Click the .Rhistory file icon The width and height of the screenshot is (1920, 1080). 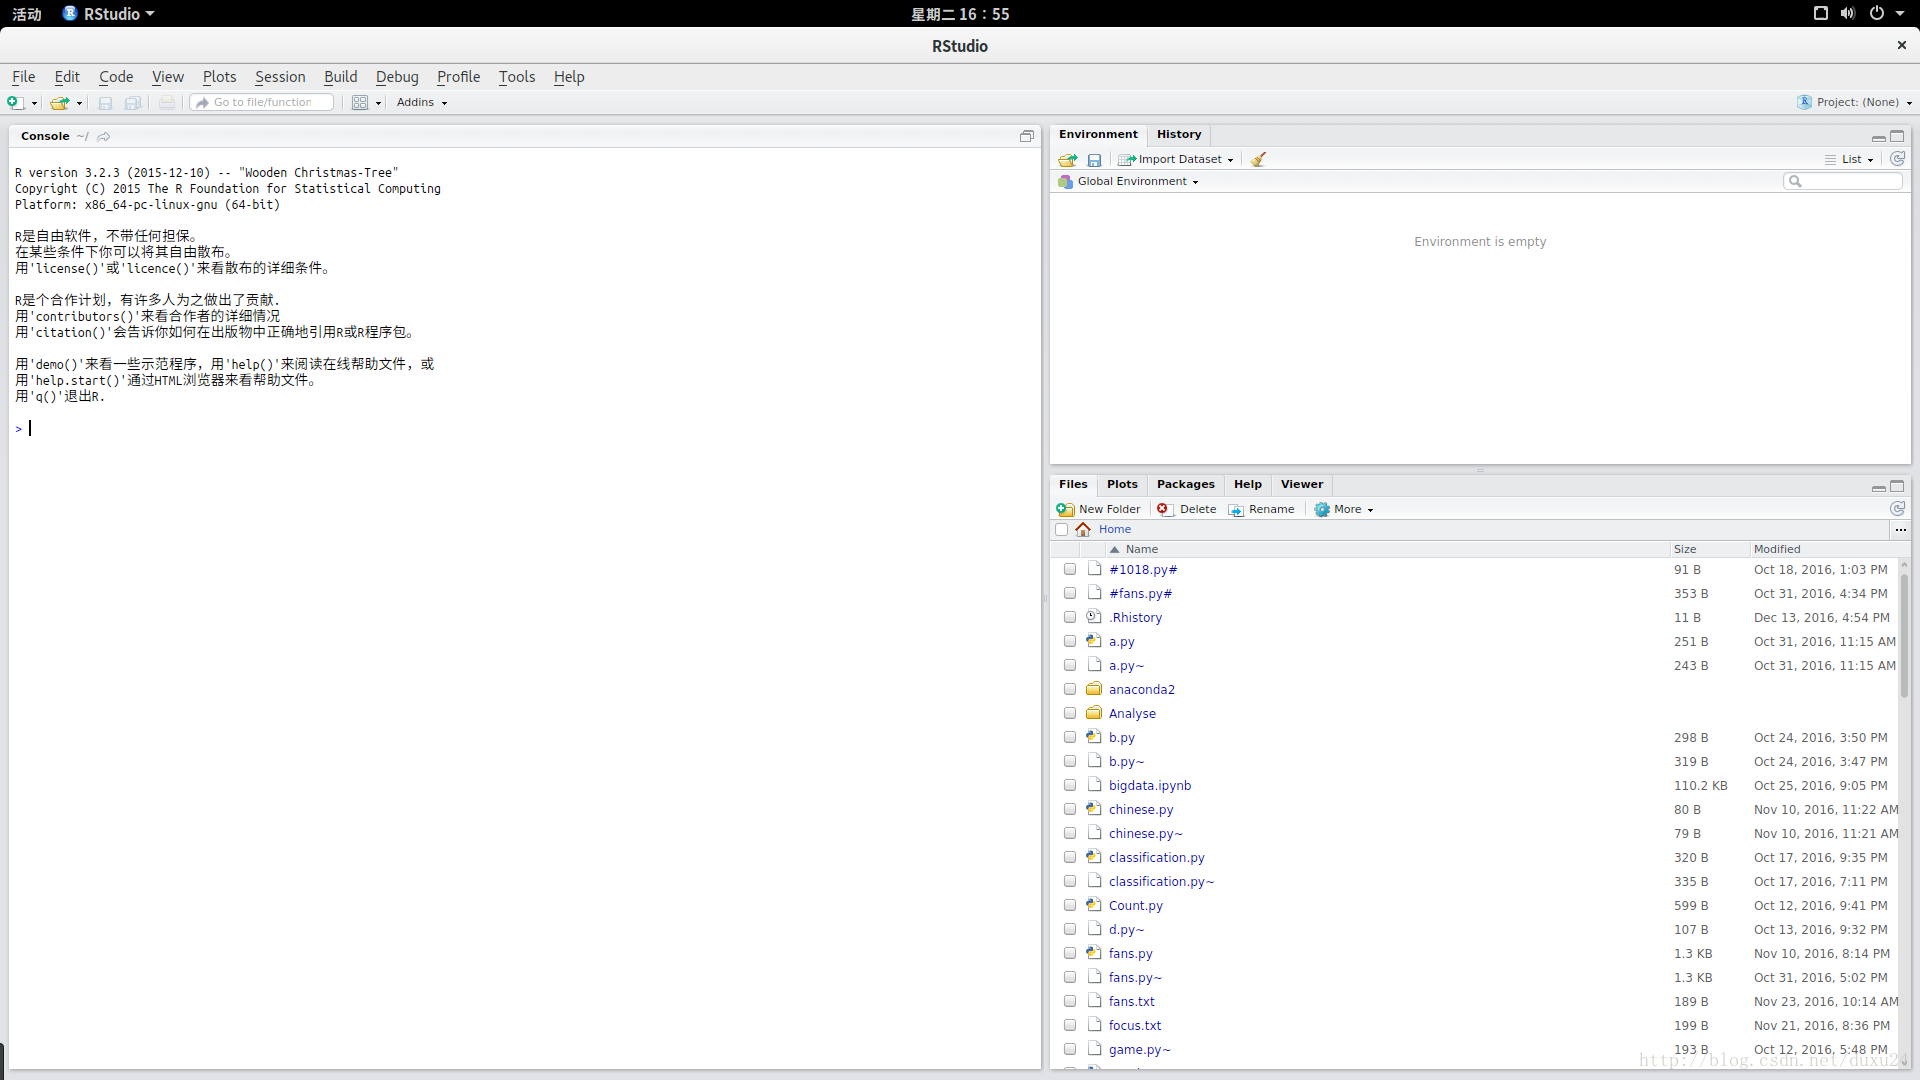pos(1094,617)
